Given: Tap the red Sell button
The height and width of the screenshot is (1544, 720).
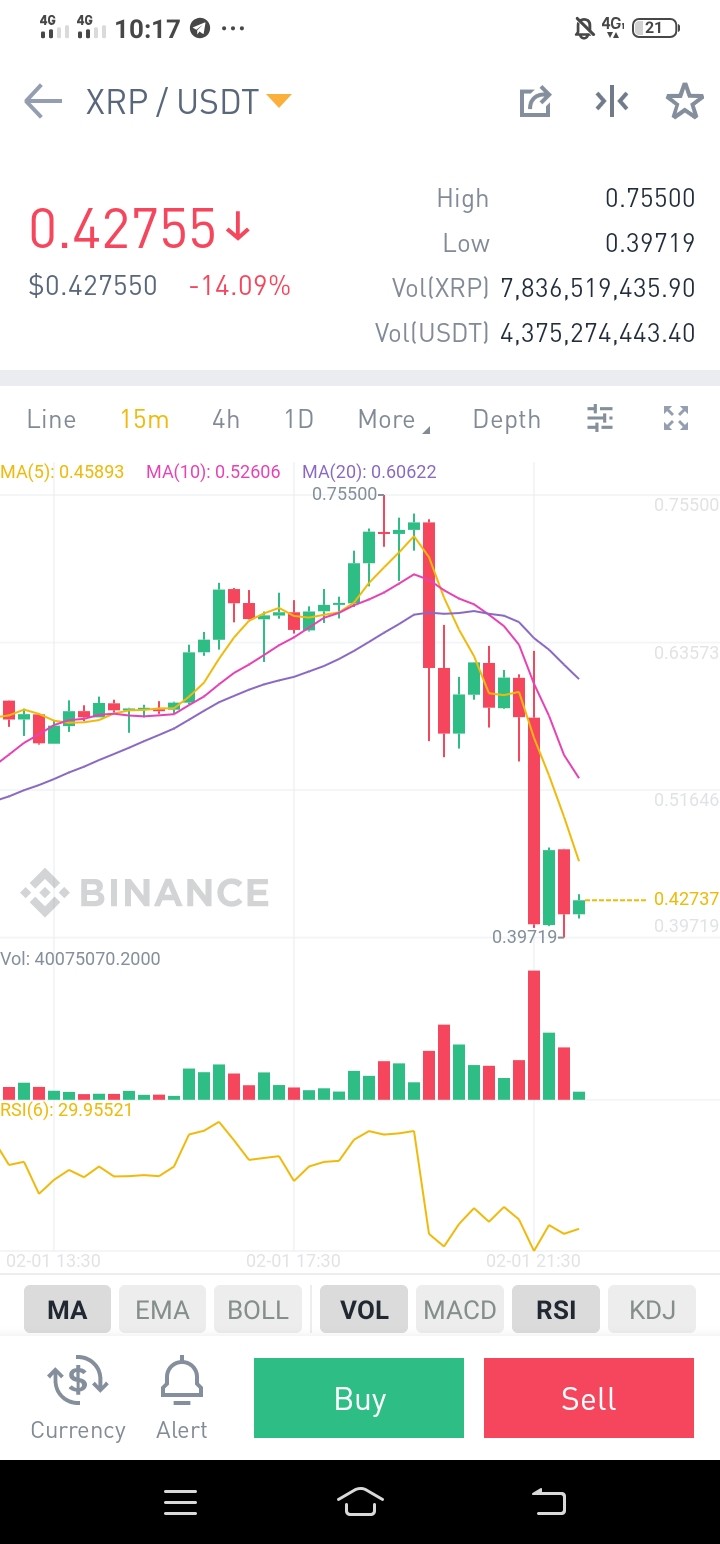Looking at the screenshot, I should [x=589, y=1398].
